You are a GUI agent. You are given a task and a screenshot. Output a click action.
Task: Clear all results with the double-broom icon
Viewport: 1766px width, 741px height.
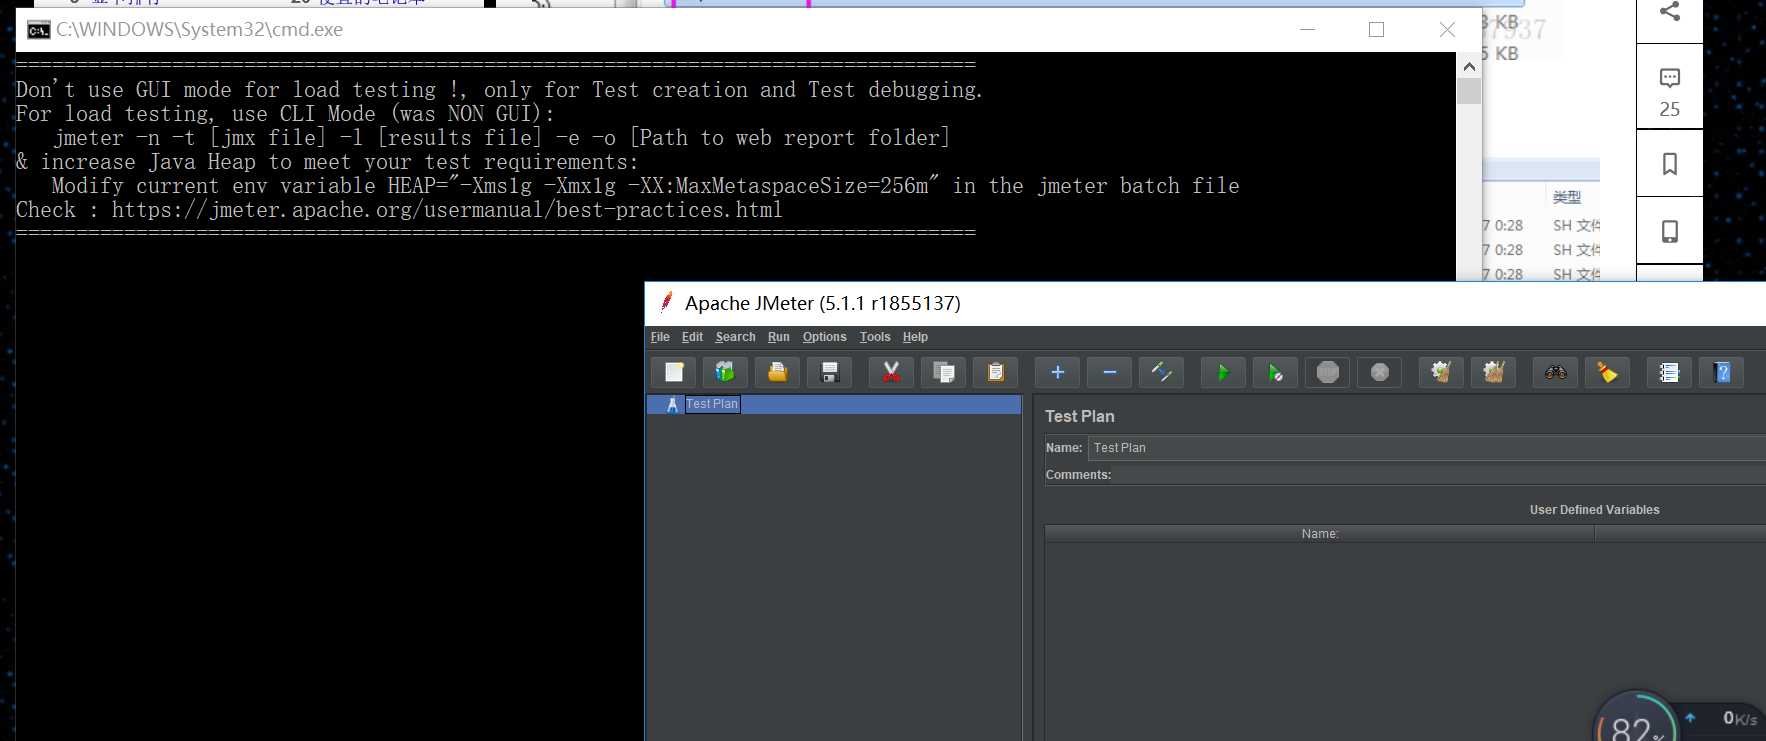(x=1493, y=372)
